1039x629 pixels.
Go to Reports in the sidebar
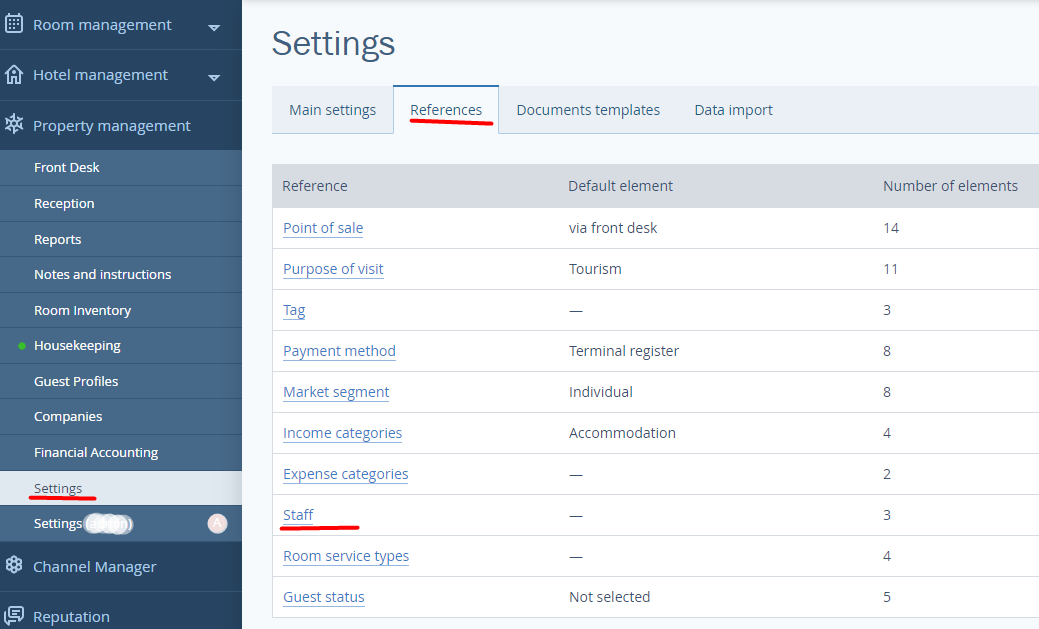click(x=121, y=239)
